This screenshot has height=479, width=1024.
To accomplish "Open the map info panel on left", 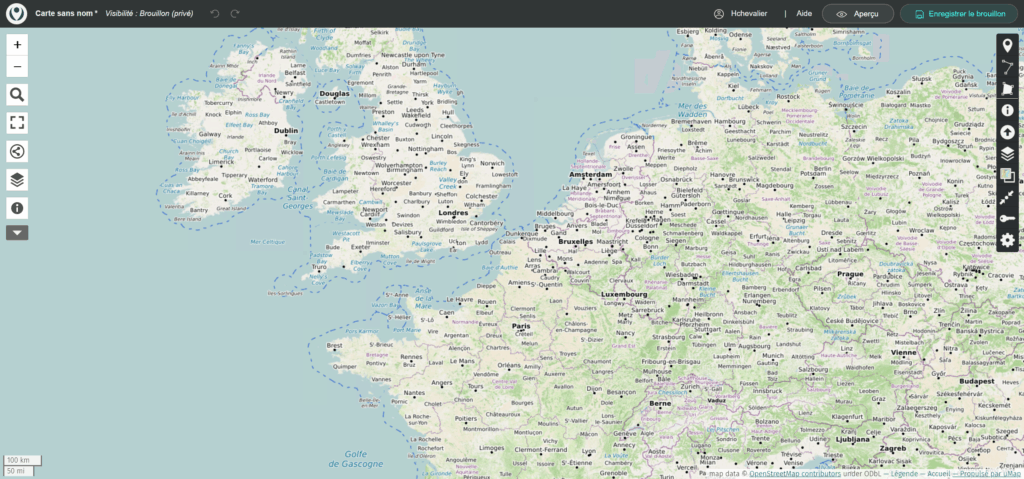I will click(17, 208).
